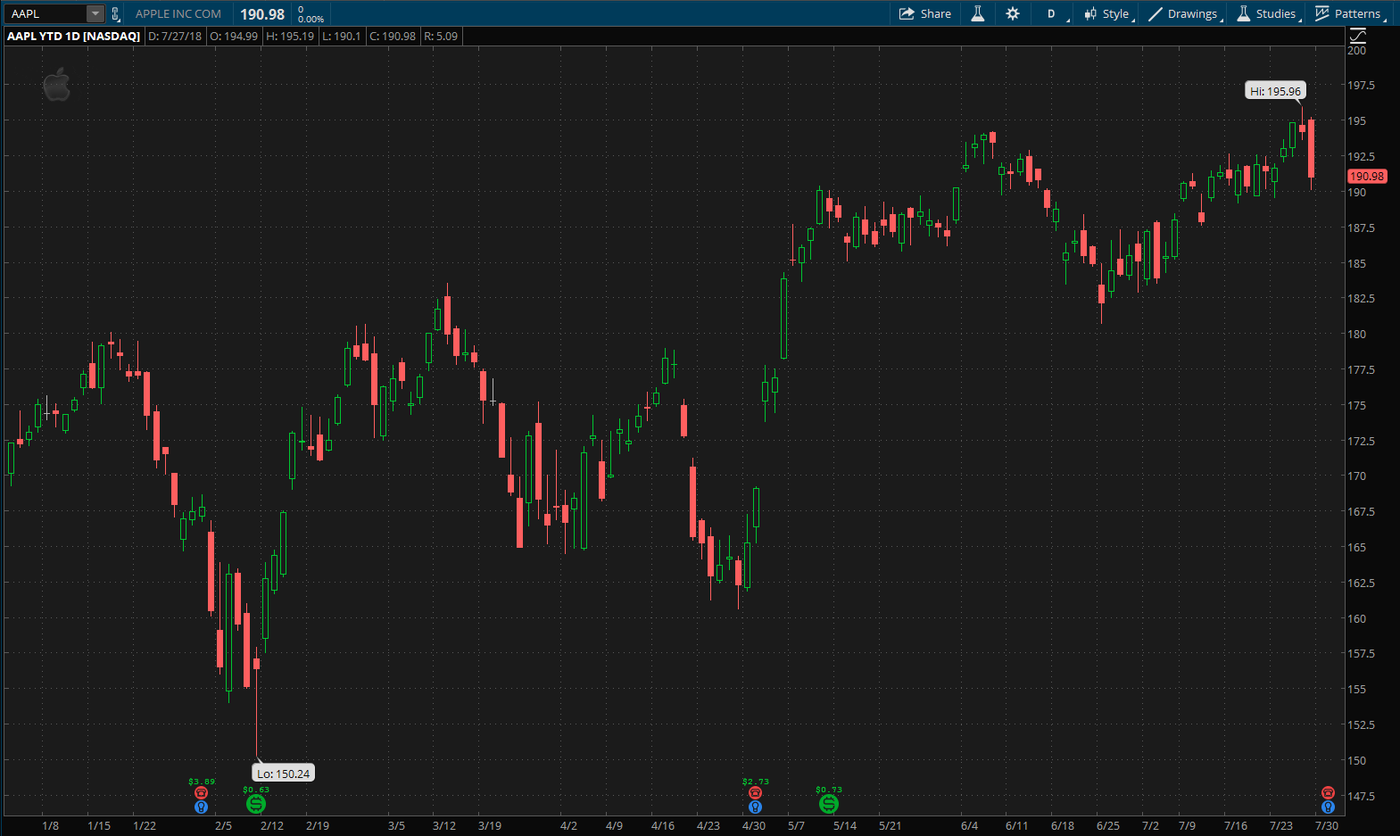The height and width of the screenshot is (836, 1400).
Task: Click the H: 195.19 high value
Action: (x=290, y=36)
